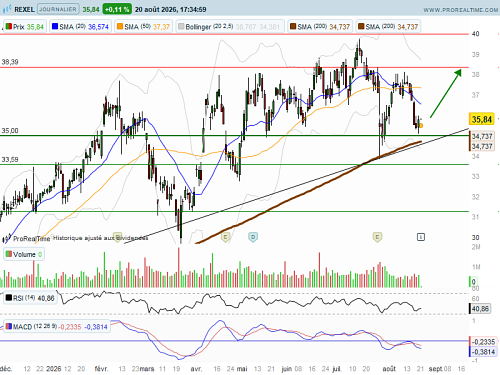Click the MACD legend color icon
Screen dimensions: 500x375
click(x=9, y=326)
